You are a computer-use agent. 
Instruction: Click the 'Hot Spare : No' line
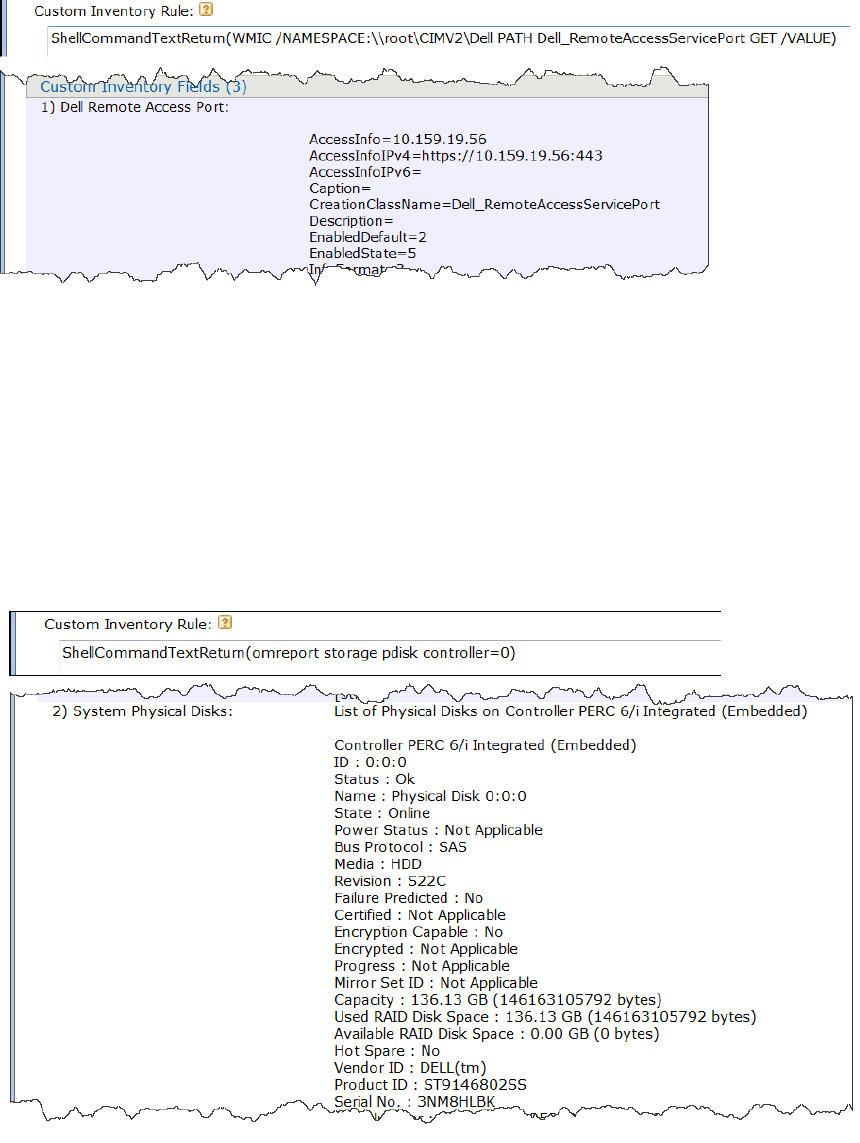pyautogui.click(x=387, y=1051)
